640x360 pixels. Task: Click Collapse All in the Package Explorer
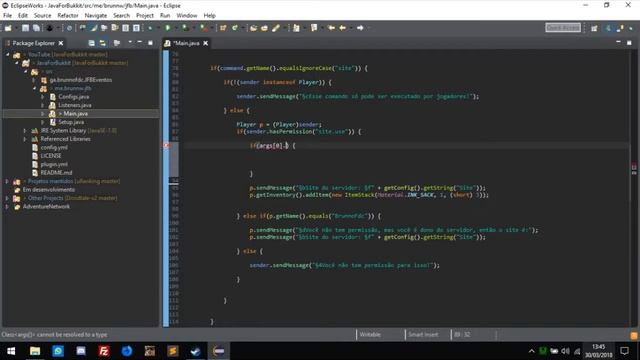91,43
